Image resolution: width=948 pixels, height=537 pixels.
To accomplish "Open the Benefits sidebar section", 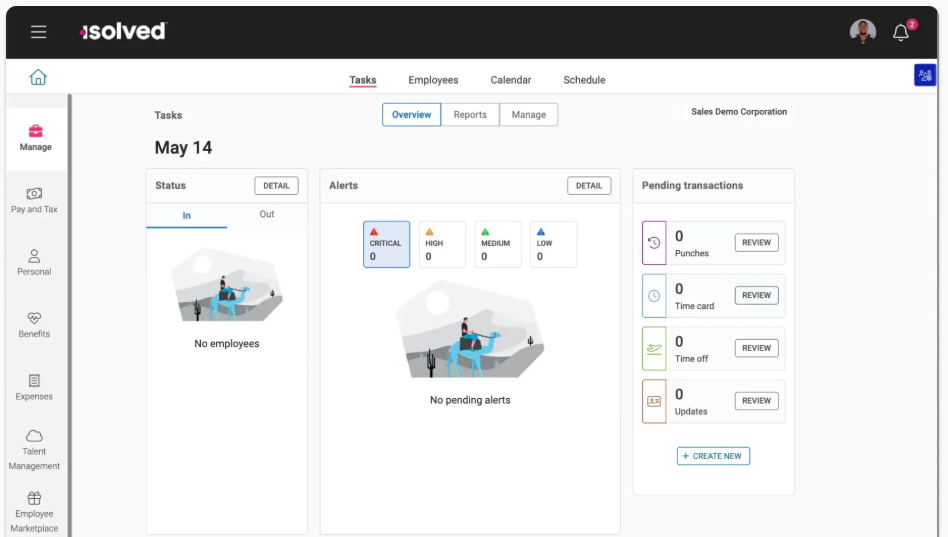I will click(34, 324).
